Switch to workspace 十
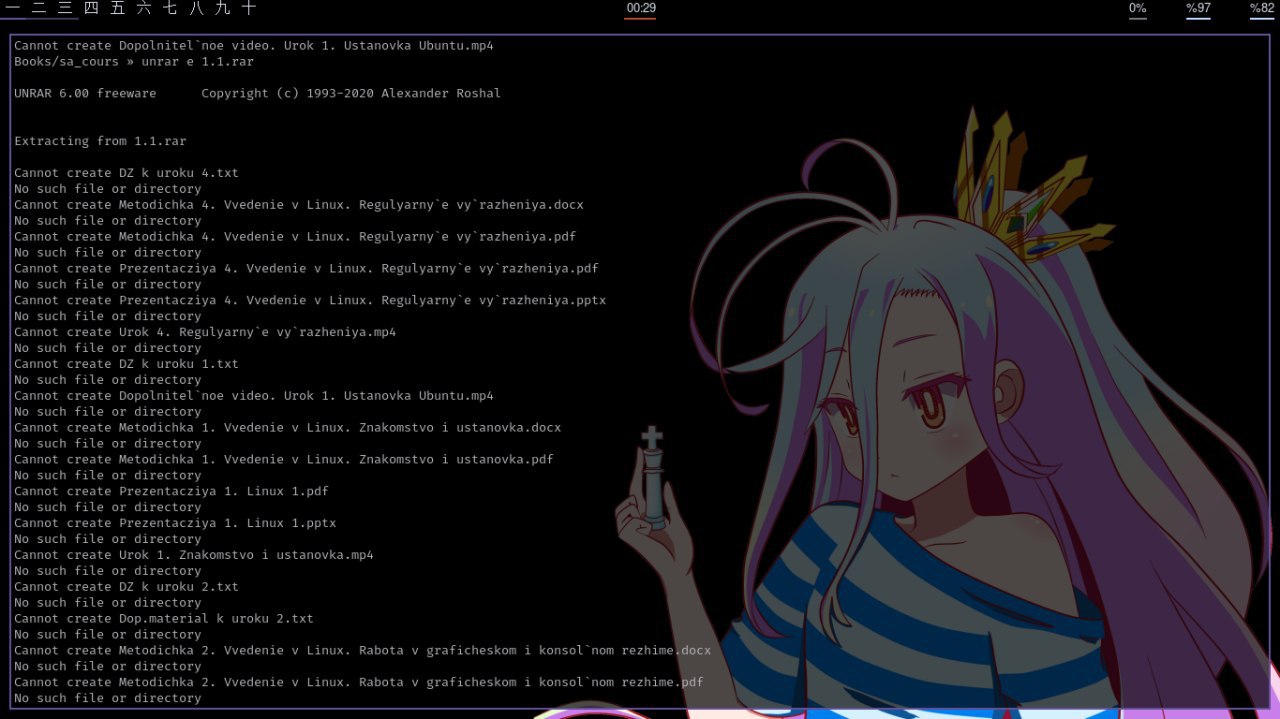Image resolution: width=1280 pixels, height=719 pixels. pos(249,8)
